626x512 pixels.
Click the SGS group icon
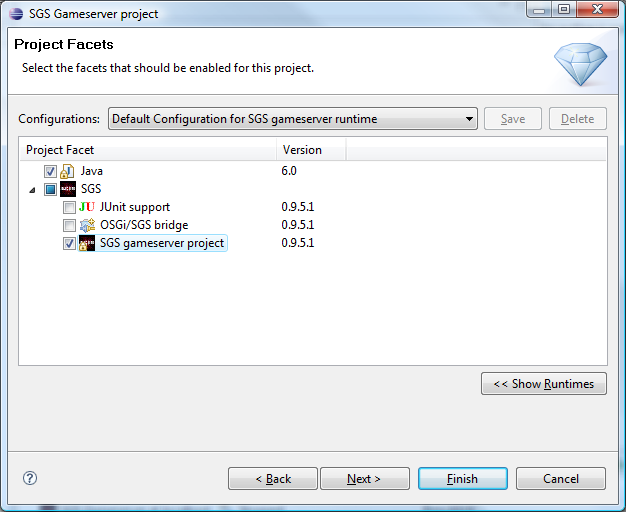tap(68, 189)
